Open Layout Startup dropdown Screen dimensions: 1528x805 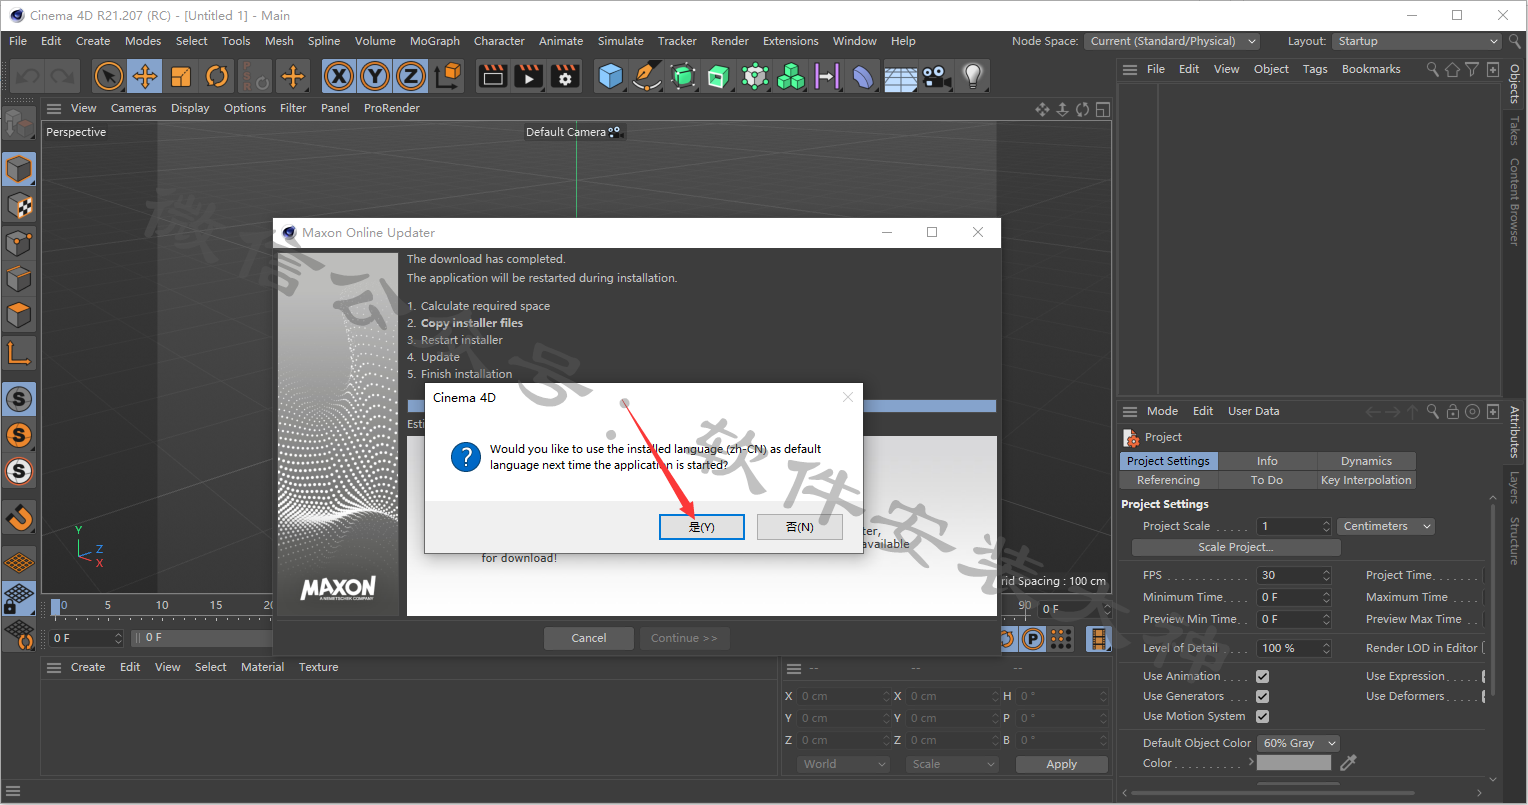pos(1416,41)
